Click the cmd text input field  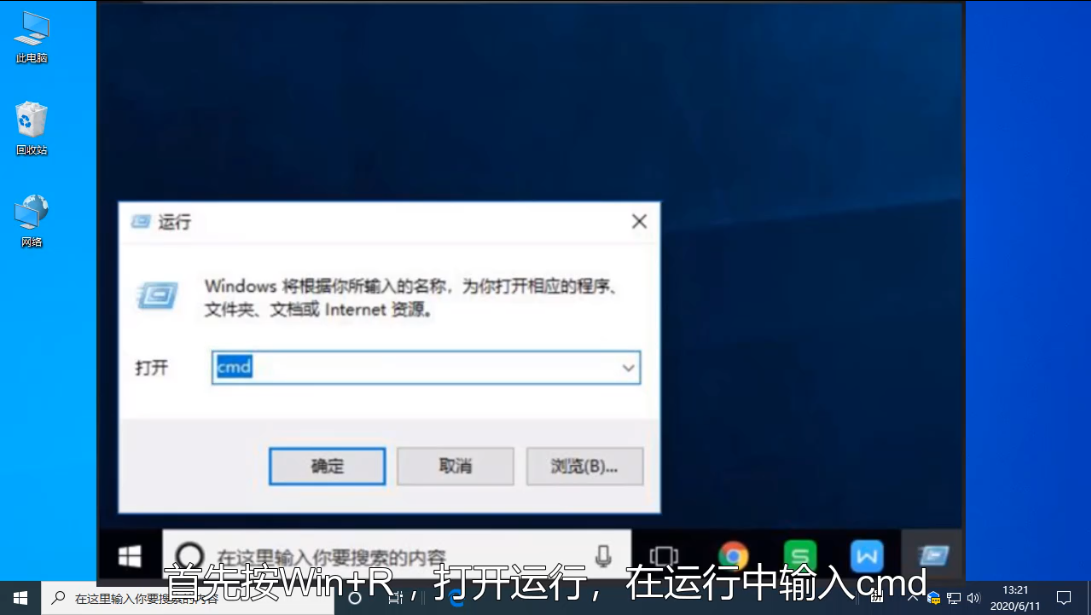coord(420,368)
